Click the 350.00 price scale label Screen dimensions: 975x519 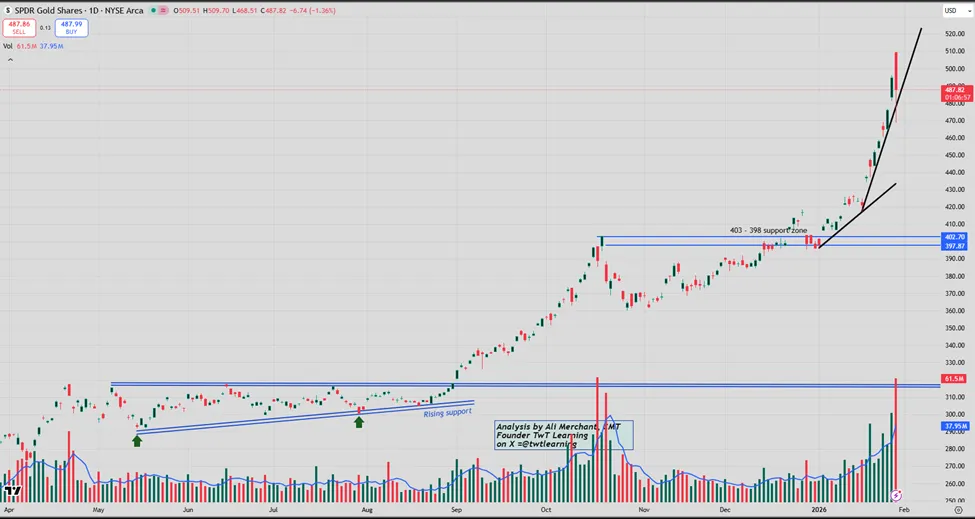point(954,328)
